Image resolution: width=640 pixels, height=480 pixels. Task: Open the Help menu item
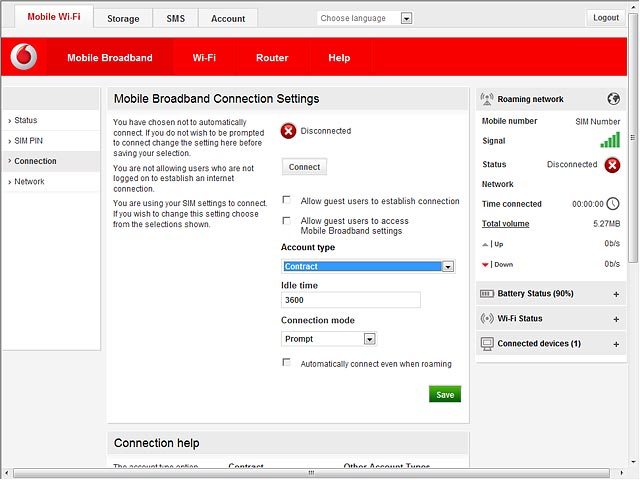[339, 58]
